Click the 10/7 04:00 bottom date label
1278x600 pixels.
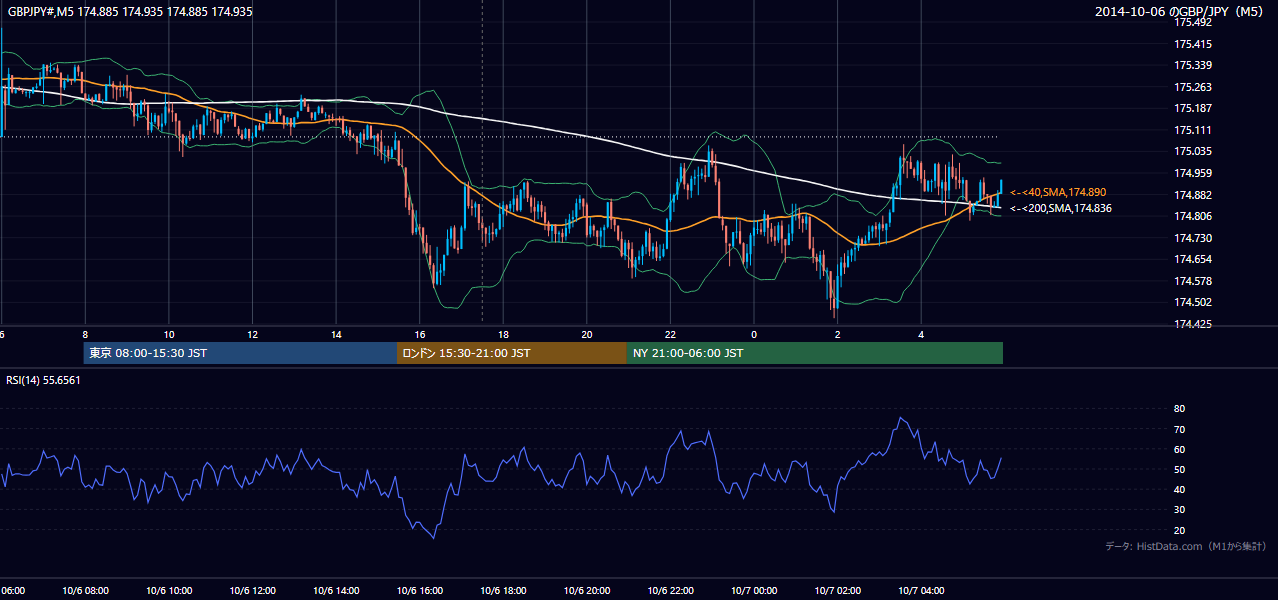pyautogui.click(x=921, y=591)
